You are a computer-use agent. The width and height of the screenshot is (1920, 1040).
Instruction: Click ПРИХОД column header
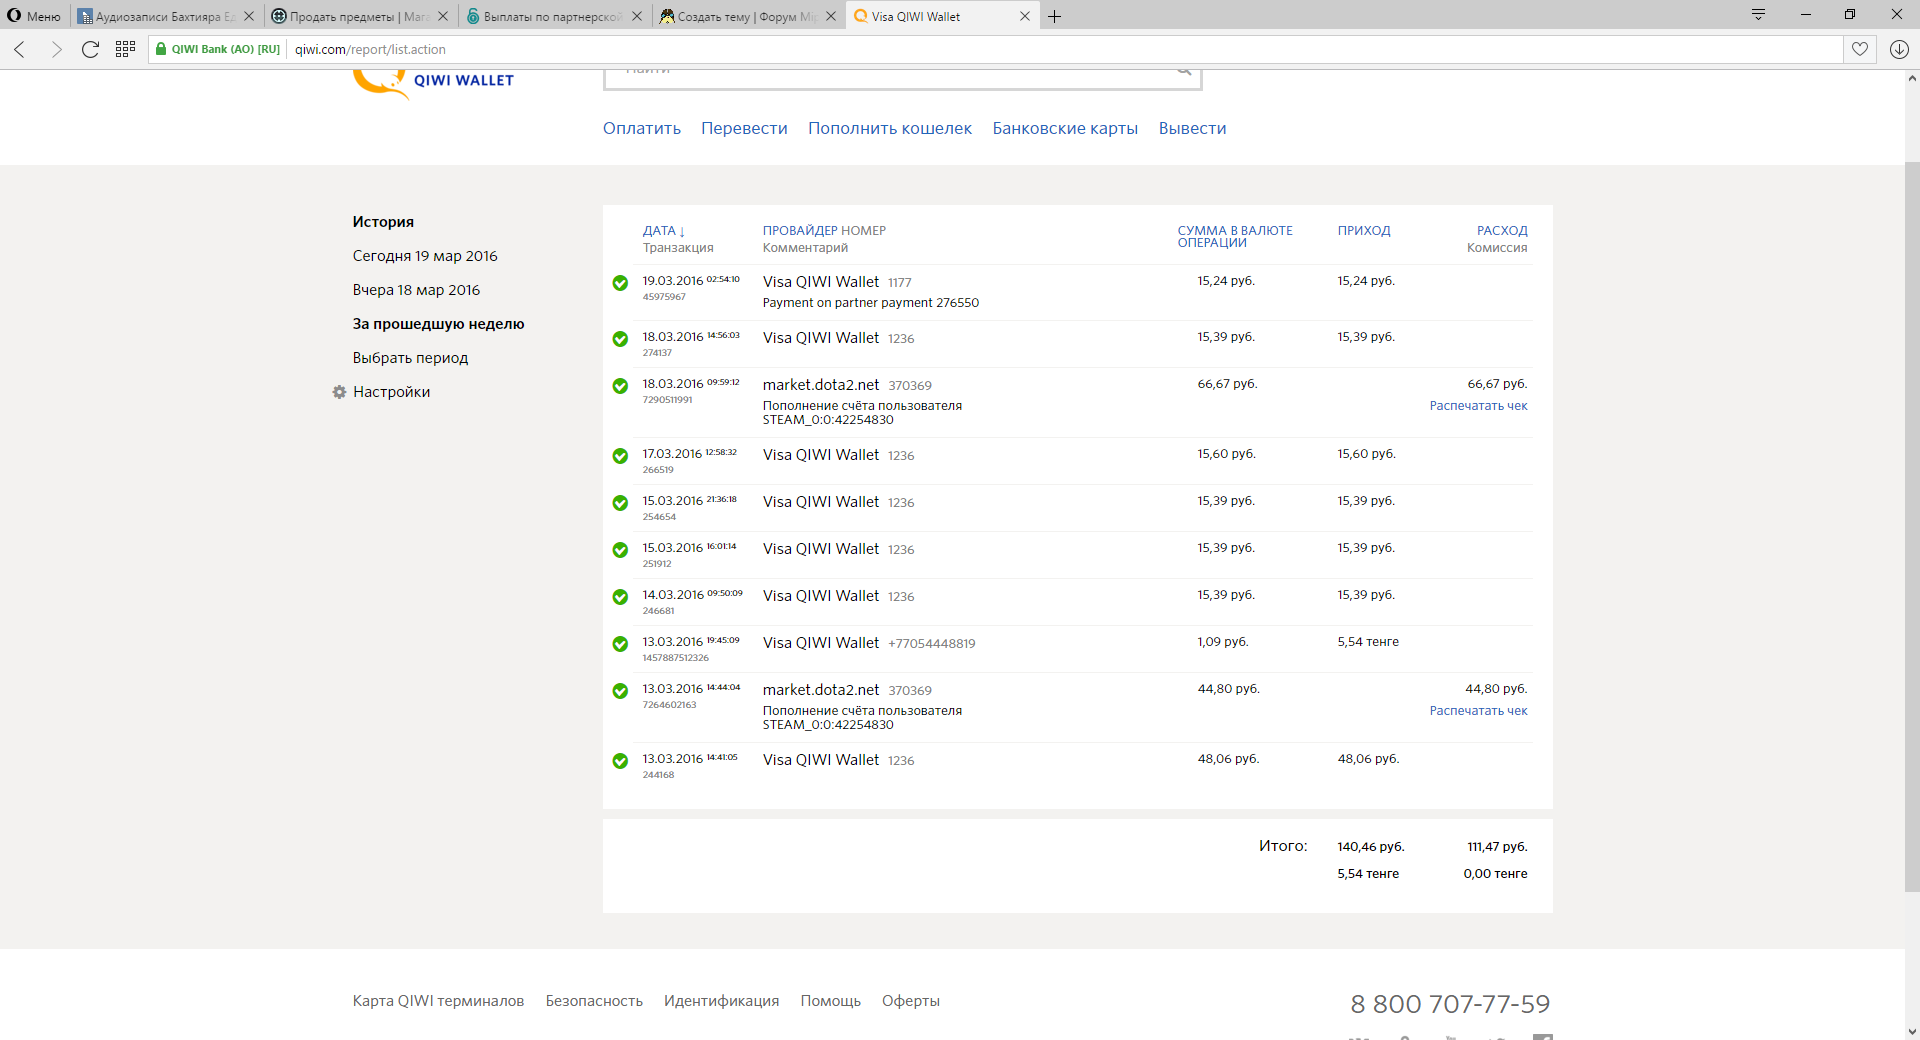click(x=1364, y=231)
